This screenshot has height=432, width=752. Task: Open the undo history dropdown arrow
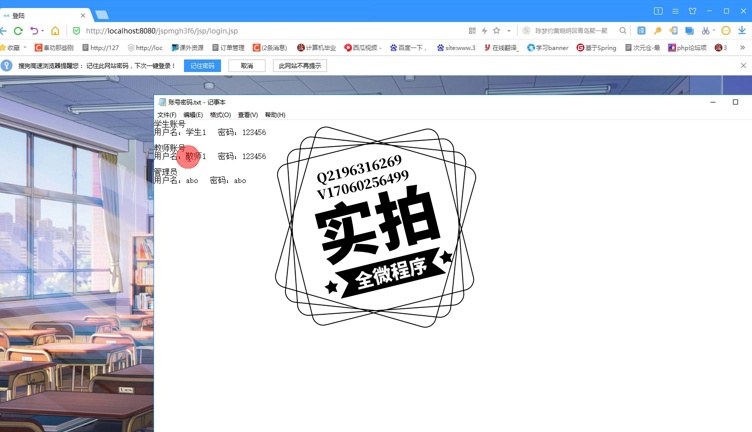click(43, 31)
